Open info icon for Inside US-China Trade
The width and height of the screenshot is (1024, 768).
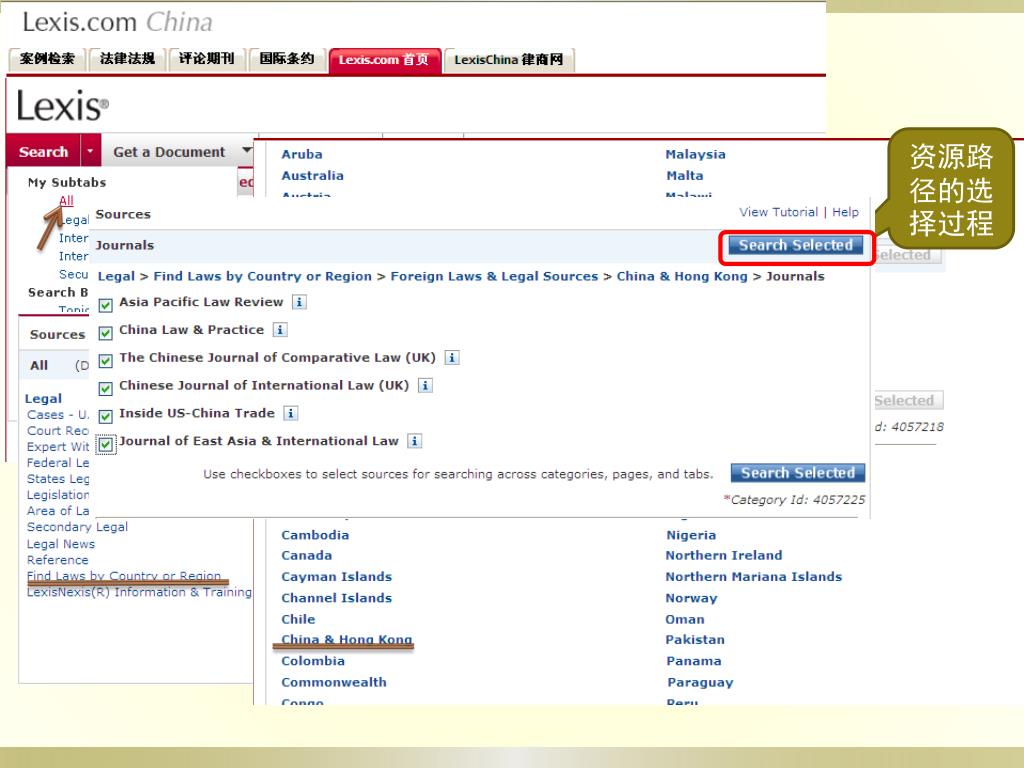291,413
